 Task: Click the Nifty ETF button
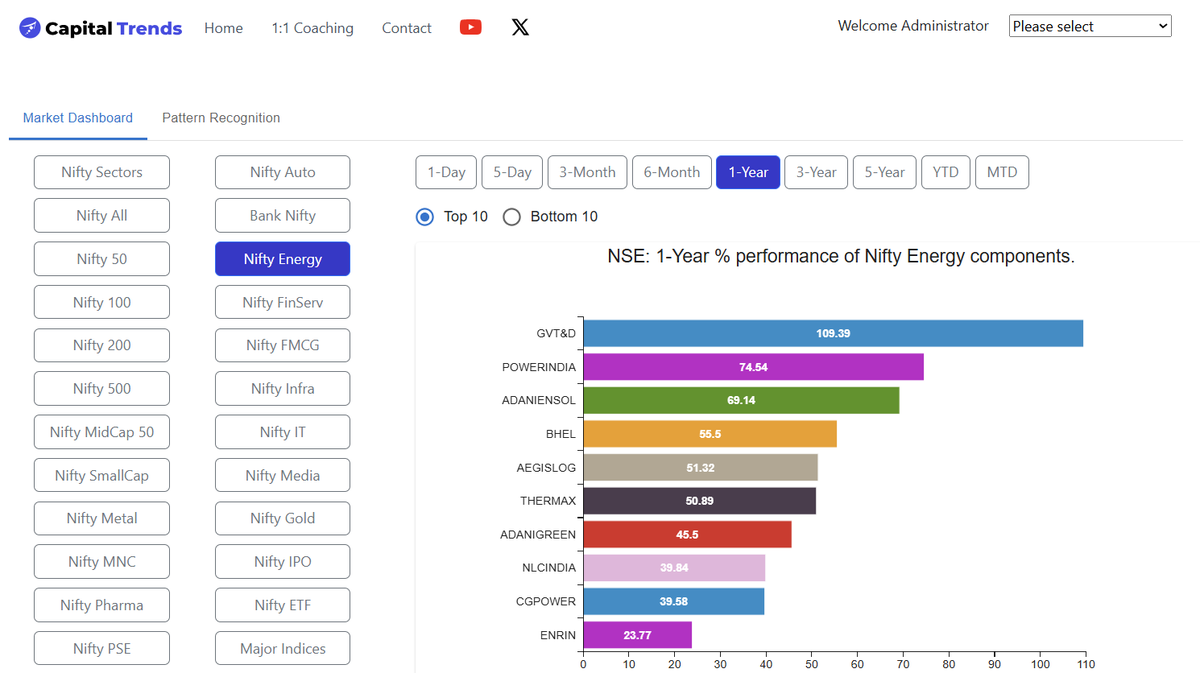pyautogui.click(x=283, y=605)
